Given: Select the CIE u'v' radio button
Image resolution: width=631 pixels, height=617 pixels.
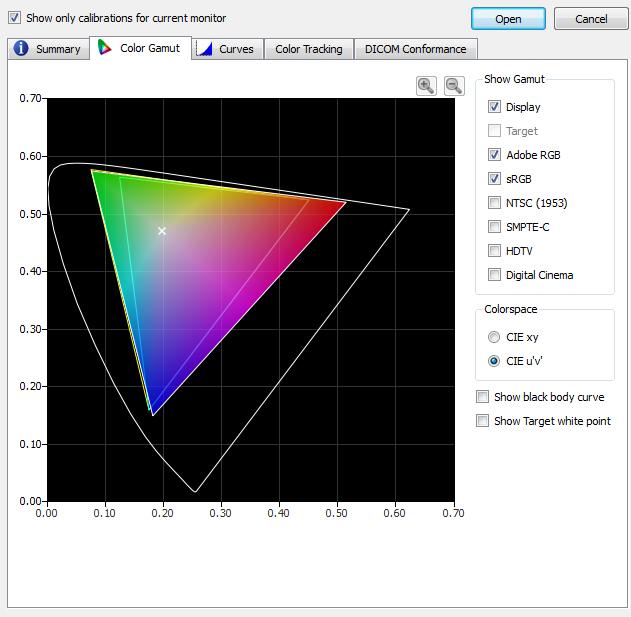Looking at the screenshot, I should [x=494, y=361].
